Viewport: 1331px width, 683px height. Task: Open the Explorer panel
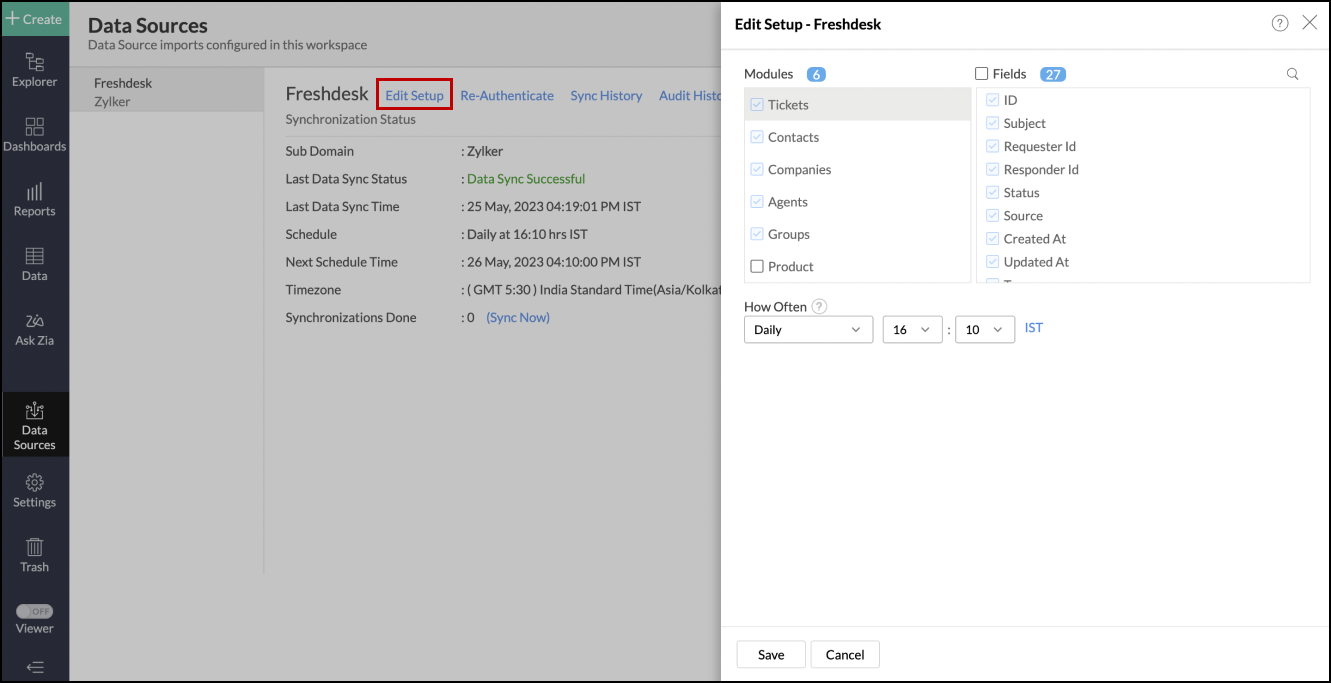(x=35, y=70)
